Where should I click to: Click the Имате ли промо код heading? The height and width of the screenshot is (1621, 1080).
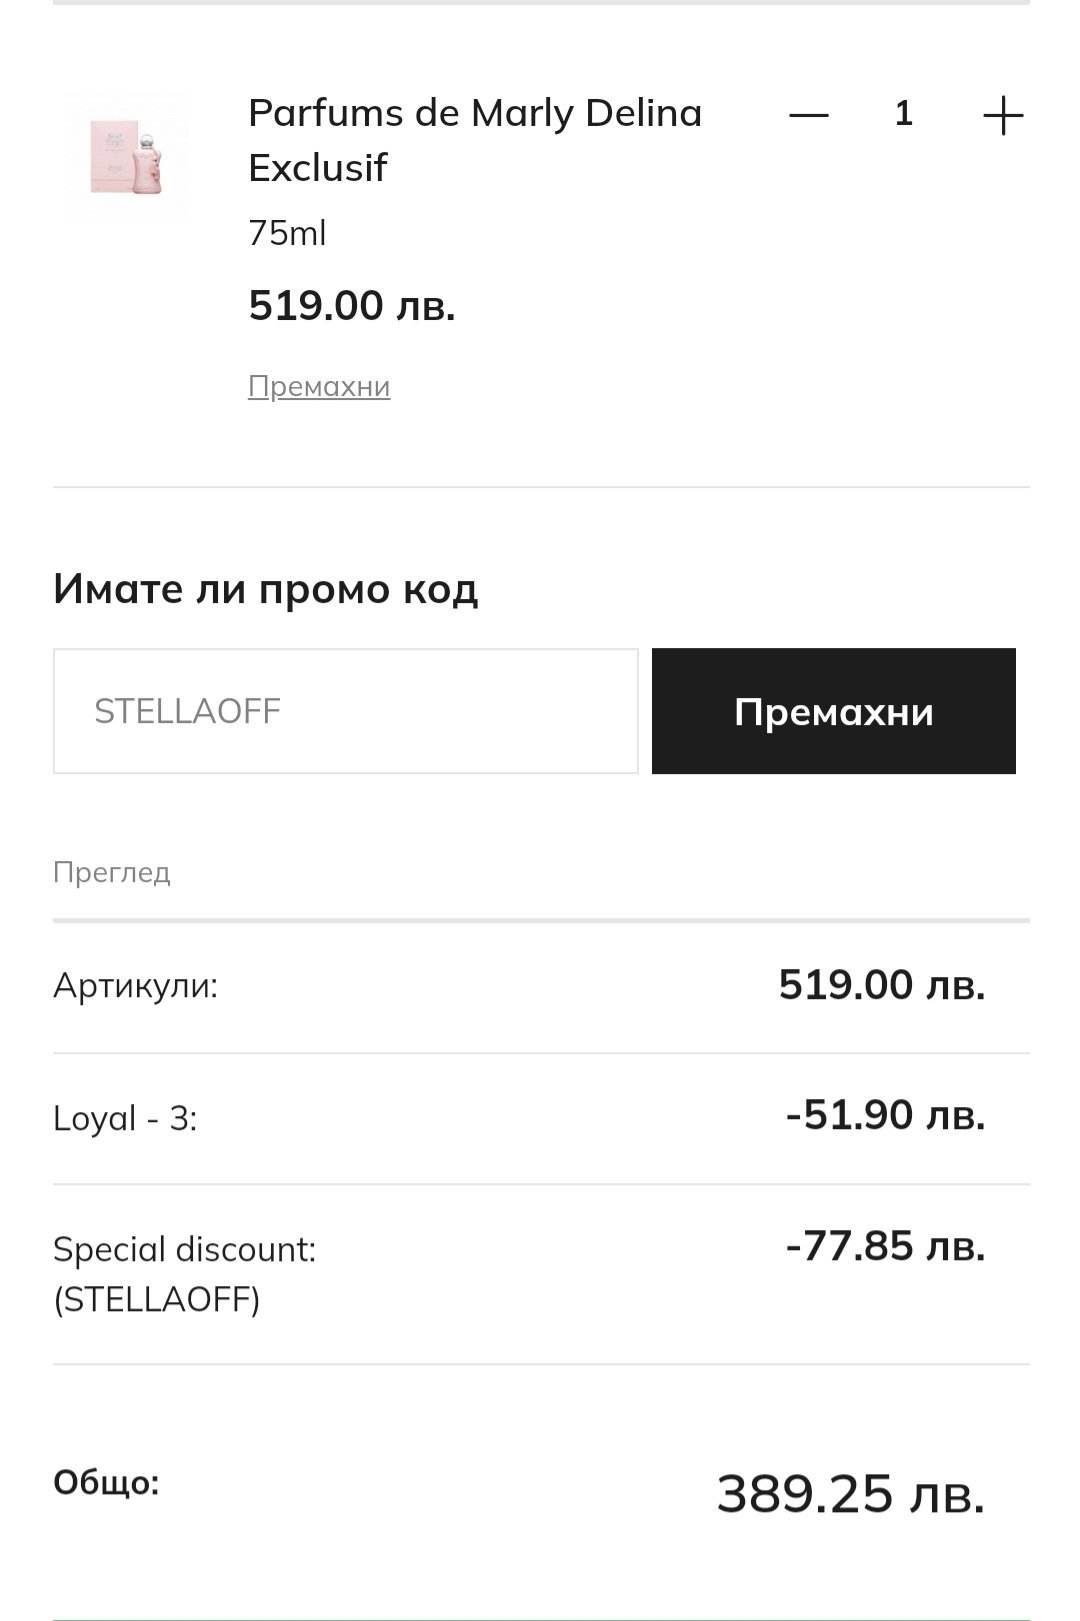tap(265, 589)
